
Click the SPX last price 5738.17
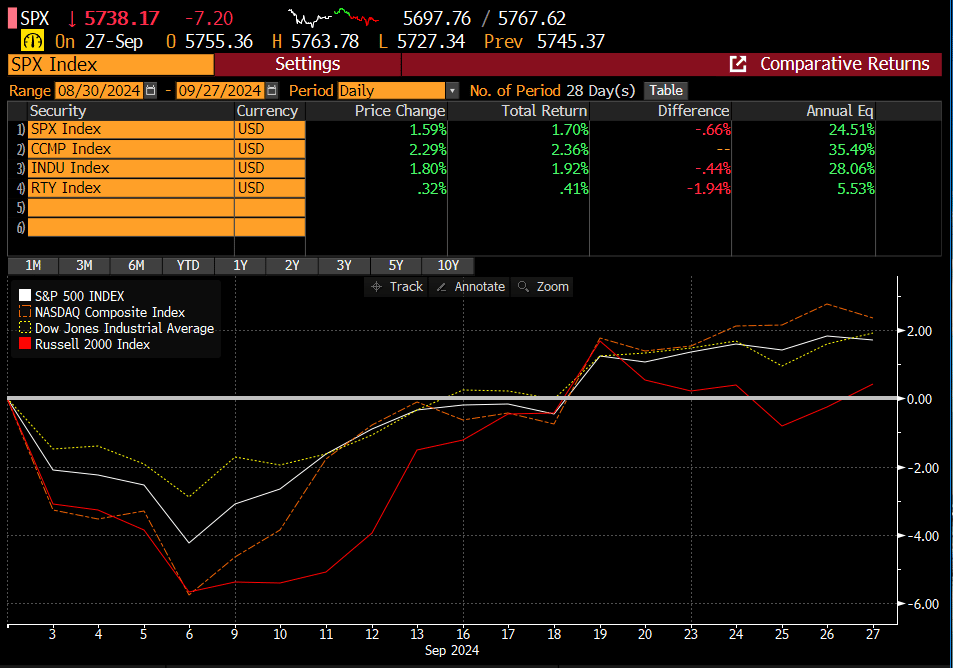[x=122, y=18]
